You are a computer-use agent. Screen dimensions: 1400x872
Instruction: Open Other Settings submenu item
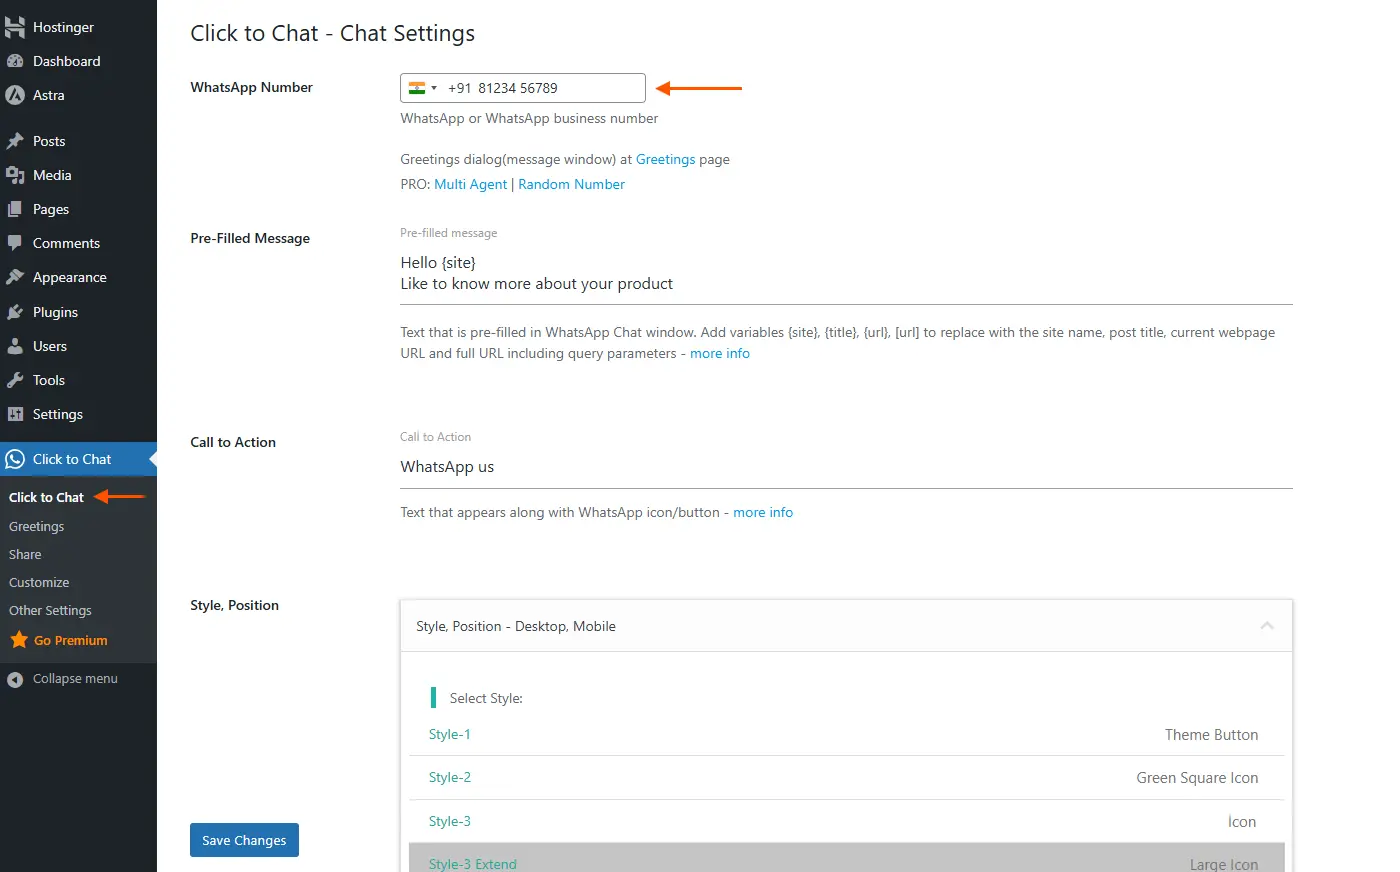(50, 610)
